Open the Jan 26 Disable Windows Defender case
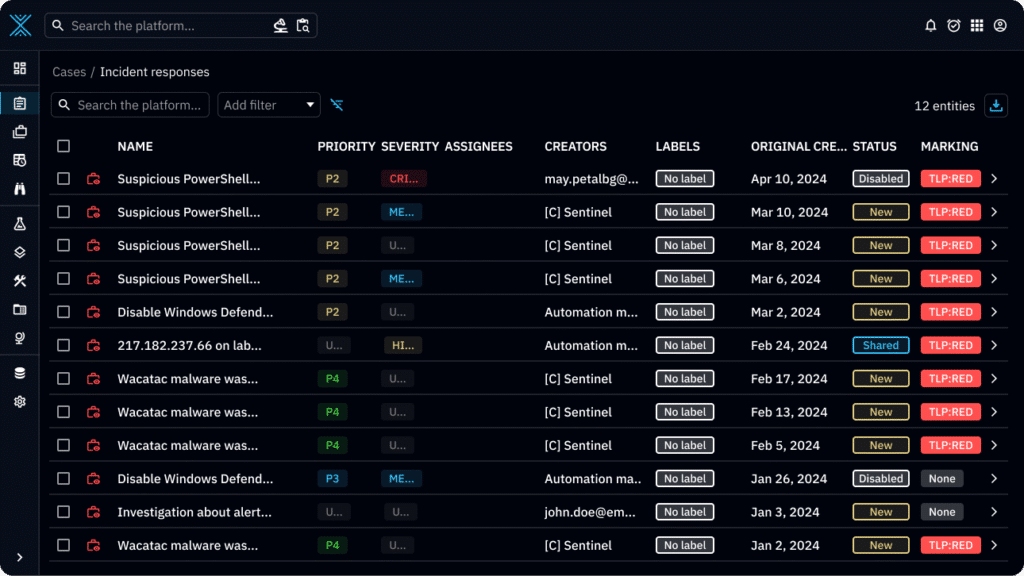 [x=195, y=479]
